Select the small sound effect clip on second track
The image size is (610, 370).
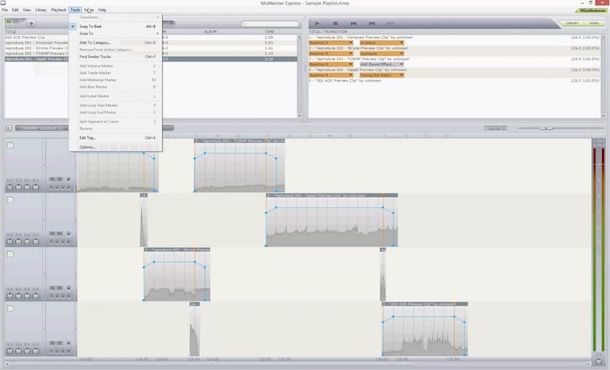coord(144,220)
